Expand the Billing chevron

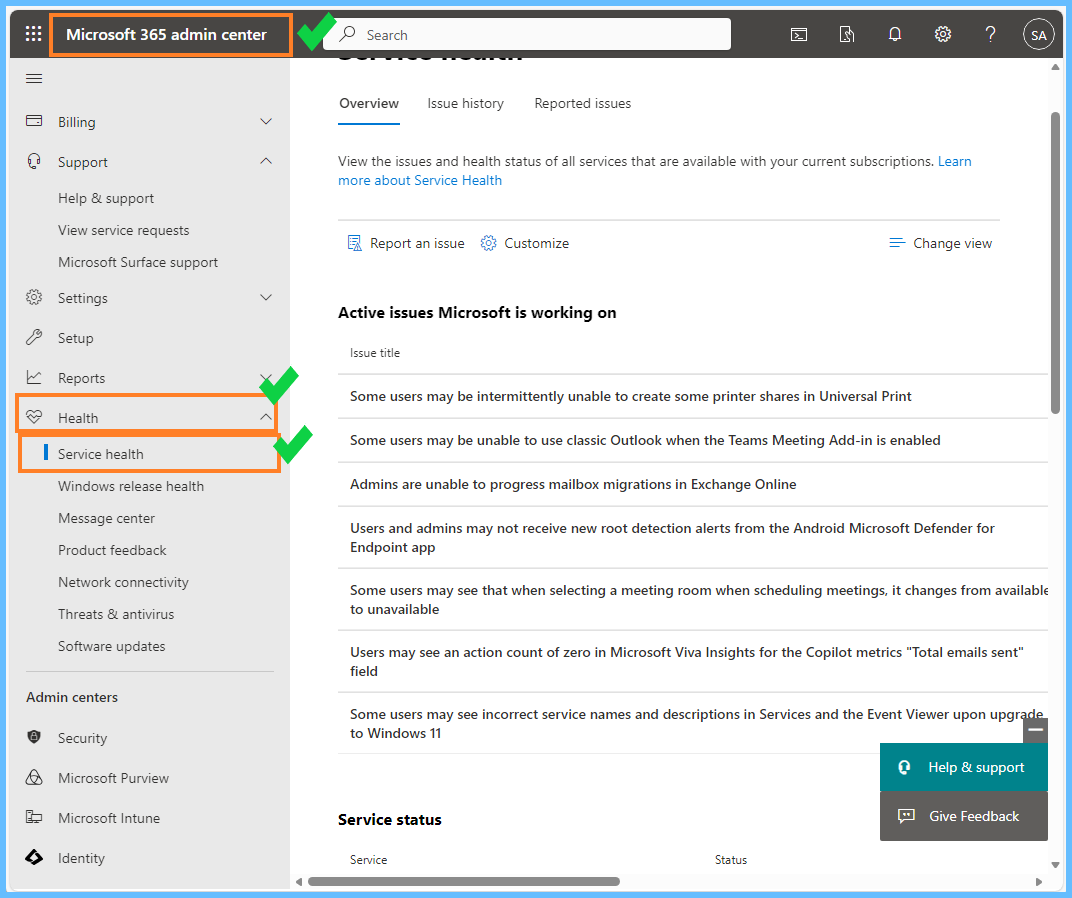click(x=266, y=122)
